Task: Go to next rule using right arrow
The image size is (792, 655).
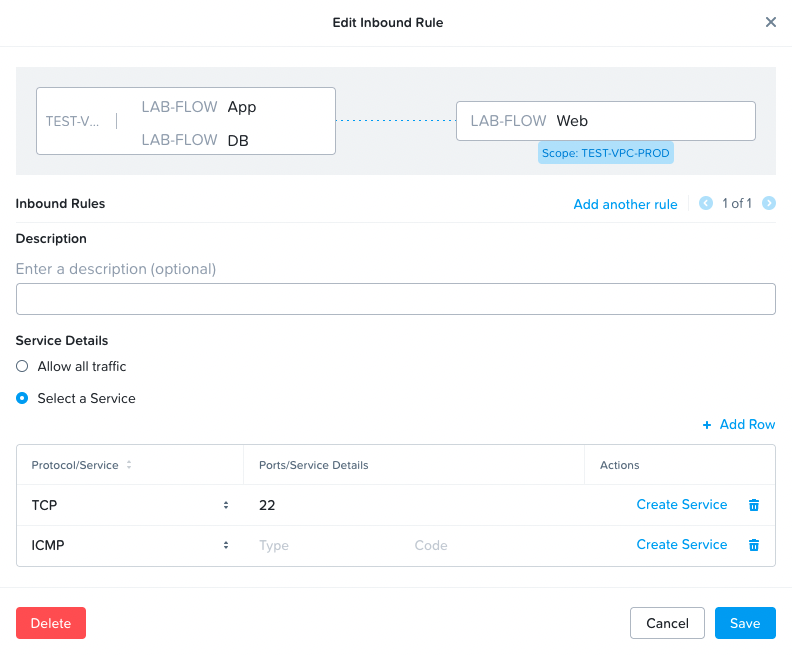Action: click(768, 203)
